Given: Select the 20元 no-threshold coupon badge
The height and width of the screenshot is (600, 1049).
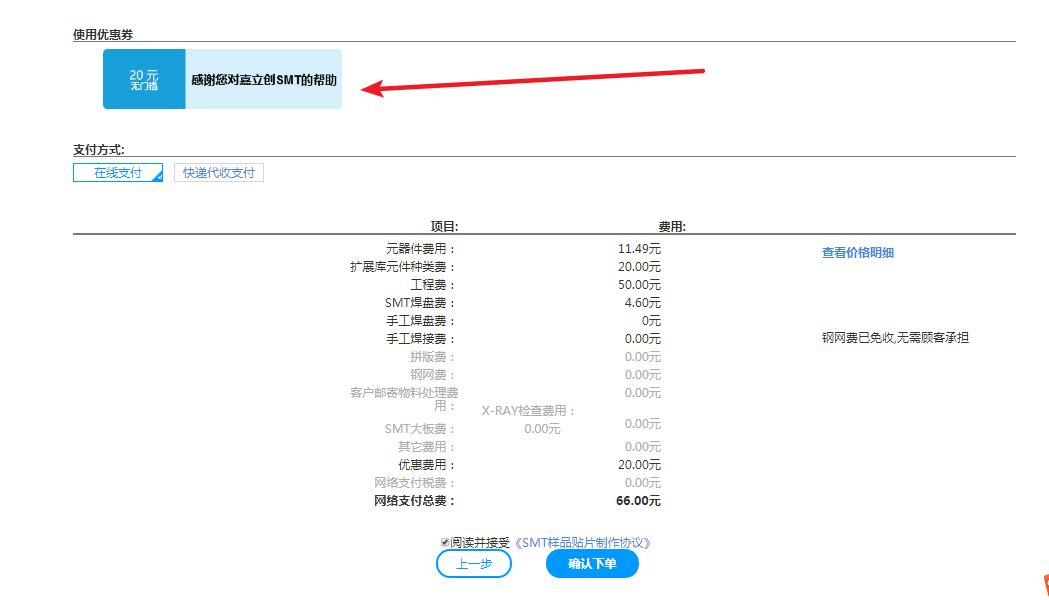Looking at the screenshot, I should tap(144, 79).
